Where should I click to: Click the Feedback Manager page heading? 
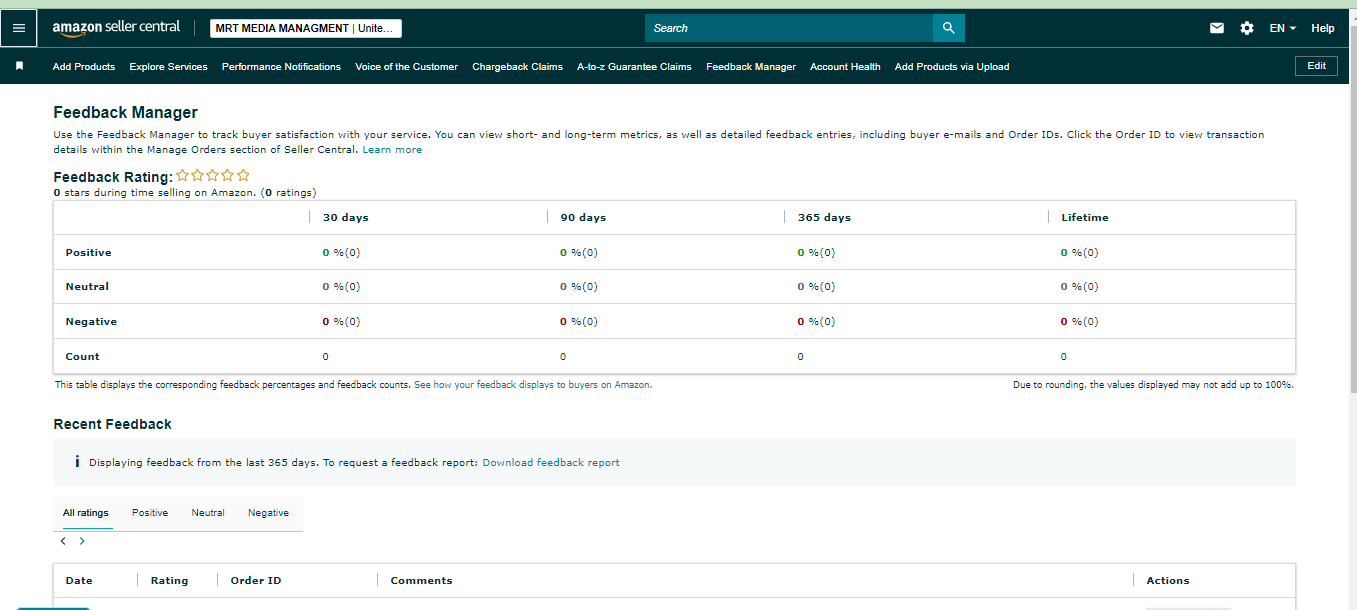pyautogui.click(x=125, y=113)
